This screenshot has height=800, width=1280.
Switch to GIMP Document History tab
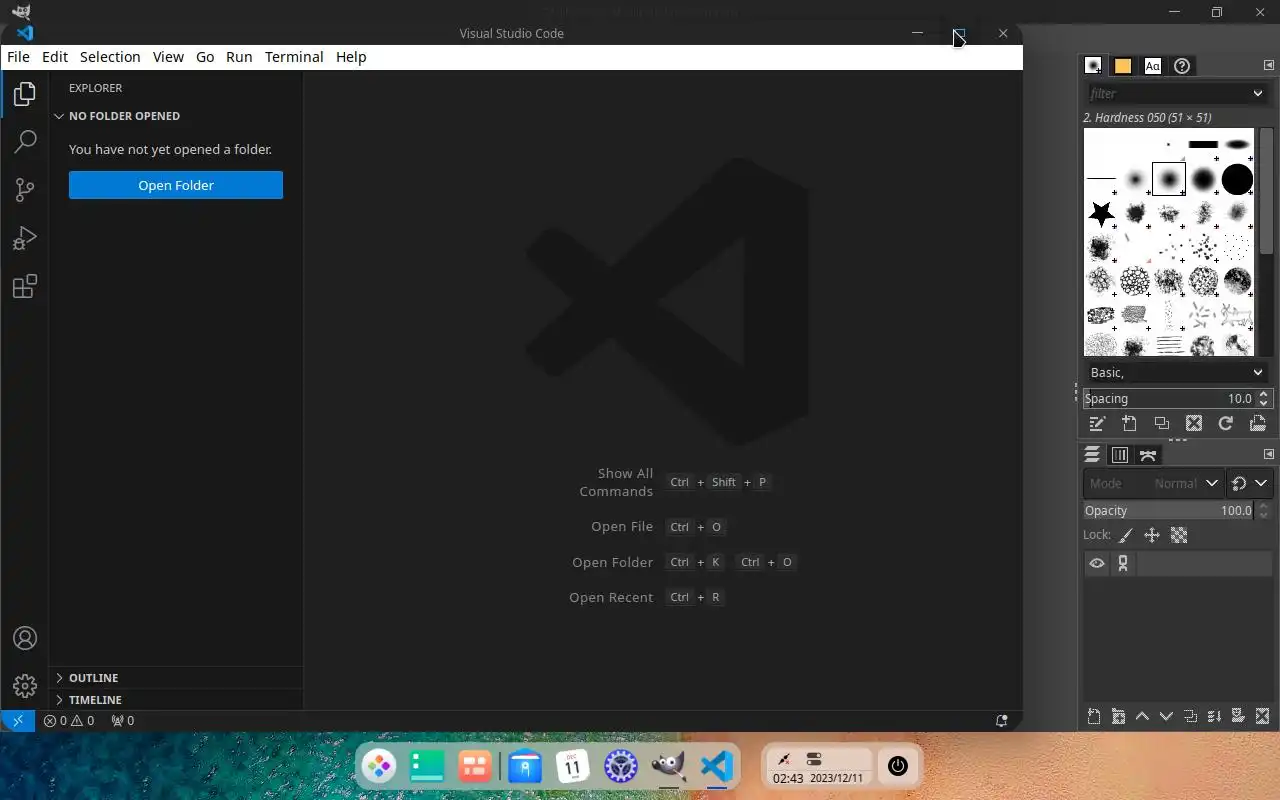(x=1182, y=66)
